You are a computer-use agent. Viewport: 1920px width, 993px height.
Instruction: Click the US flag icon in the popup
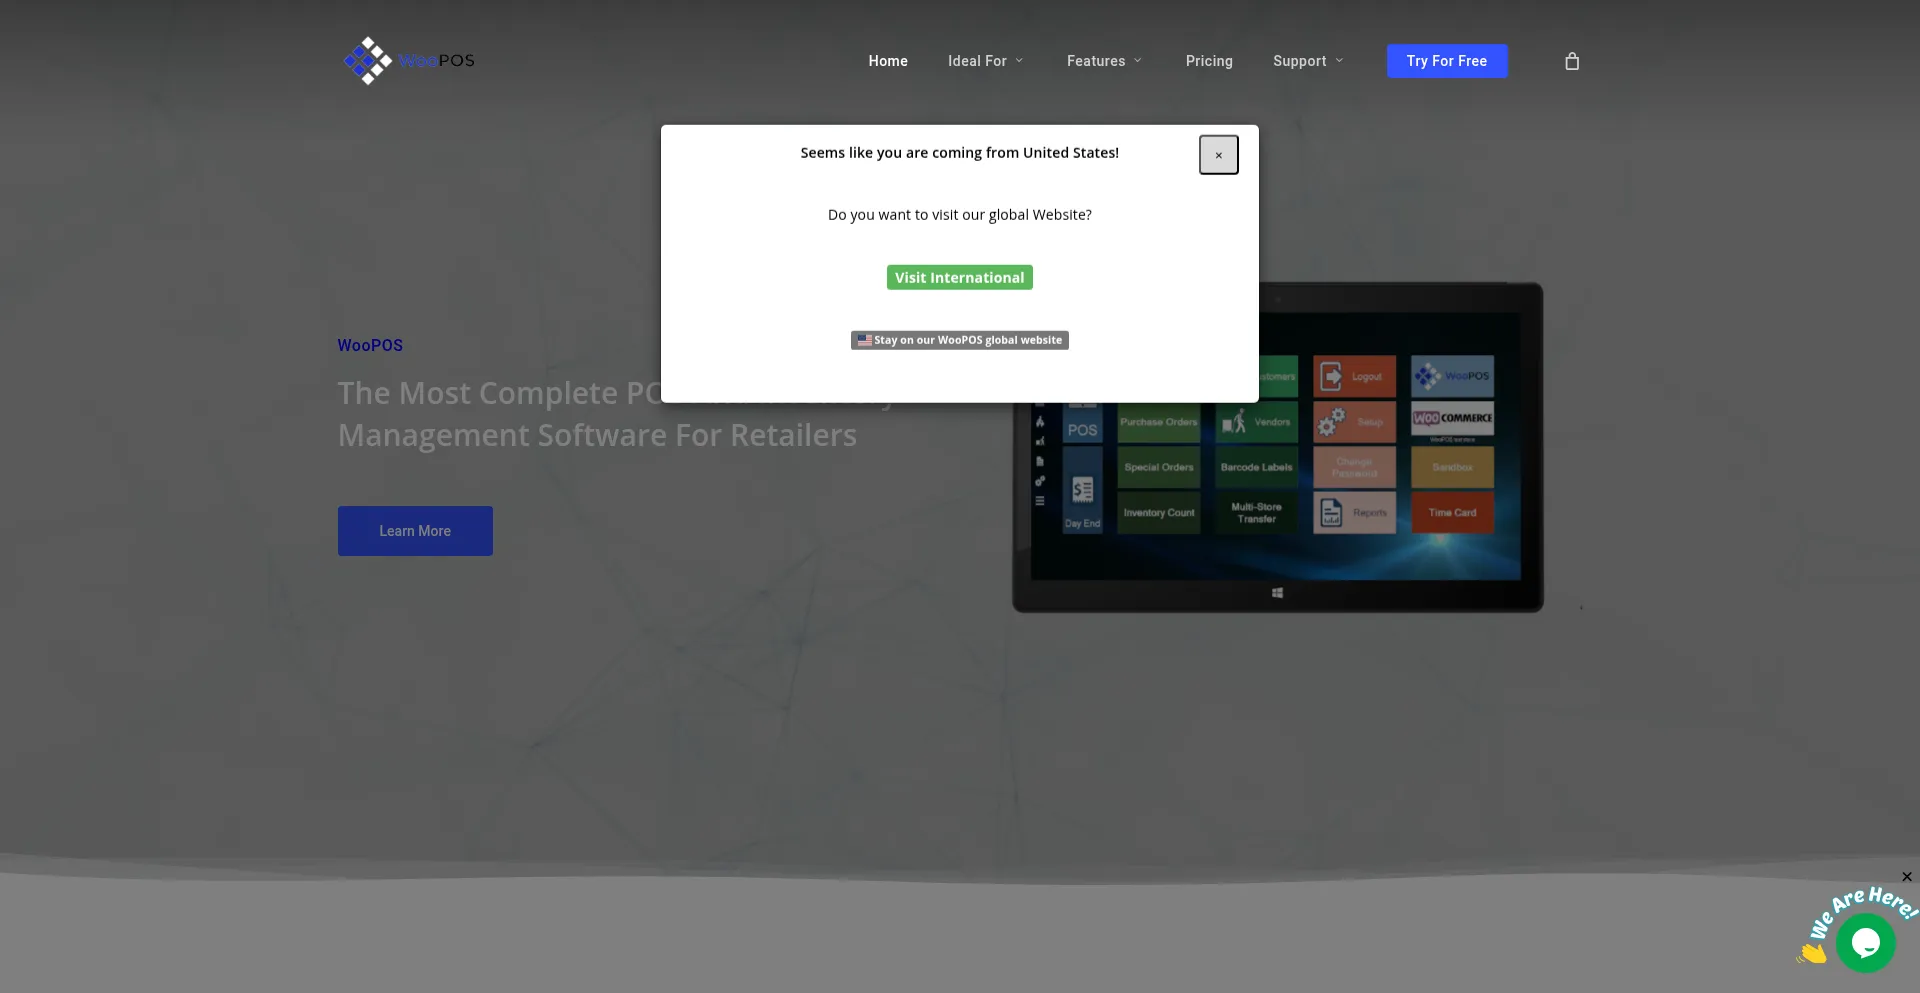(864, 340)
